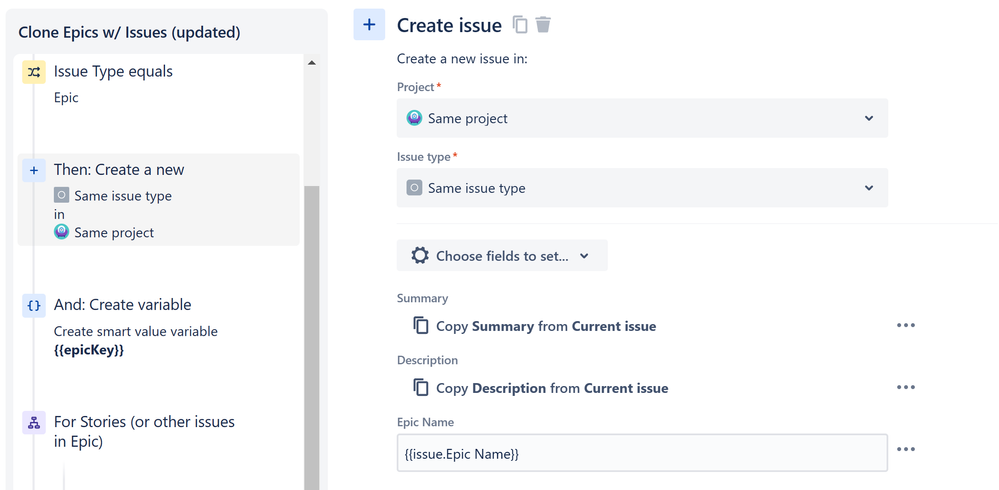
Task: Open more options for the Description field
Action: tap(906, 387)
